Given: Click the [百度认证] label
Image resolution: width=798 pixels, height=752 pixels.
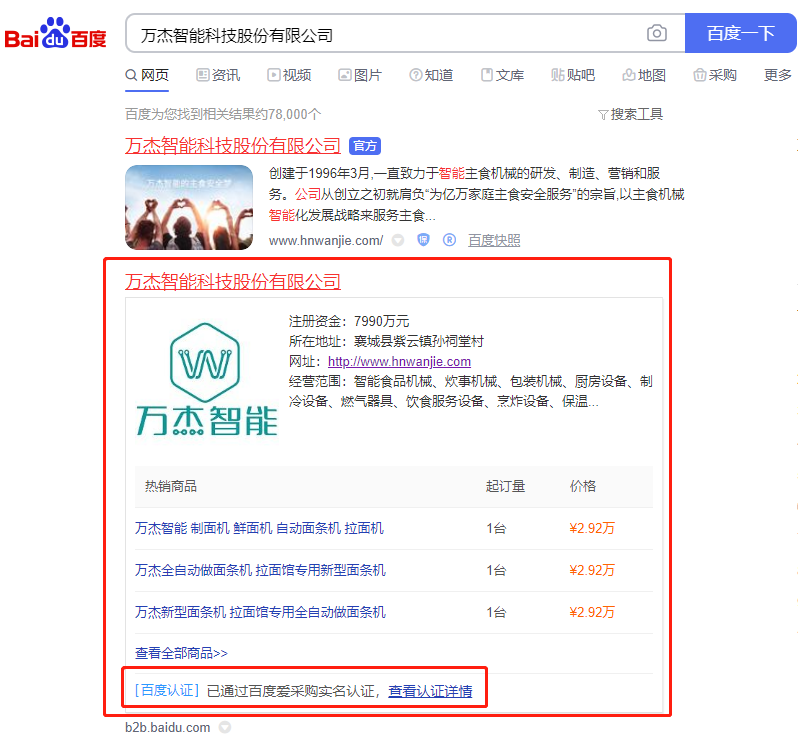Looking at the screenshot, I should (167, 690).
